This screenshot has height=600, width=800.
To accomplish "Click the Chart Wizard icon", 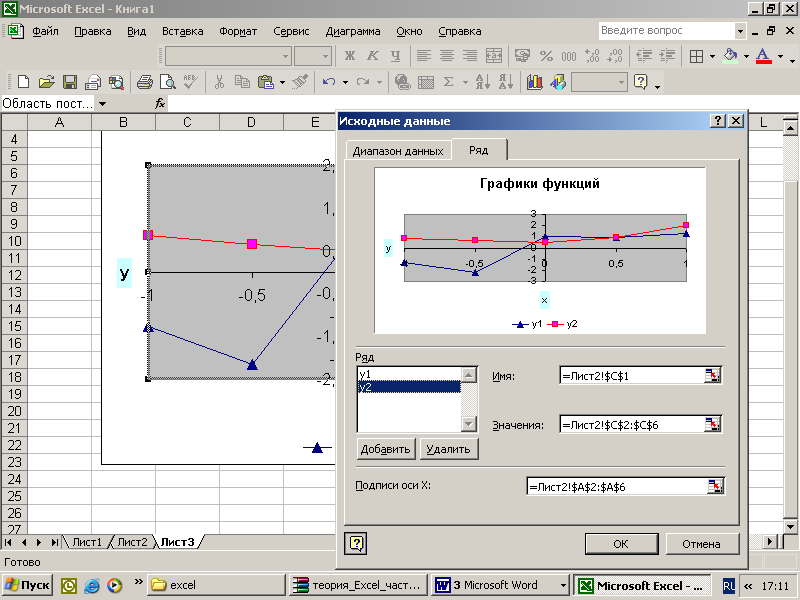I will point(535,82).
